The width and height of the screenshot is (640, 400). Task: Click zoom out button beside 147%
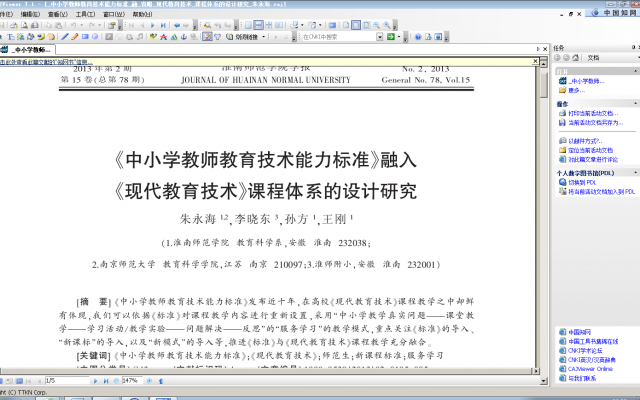(x=116, y=381)
